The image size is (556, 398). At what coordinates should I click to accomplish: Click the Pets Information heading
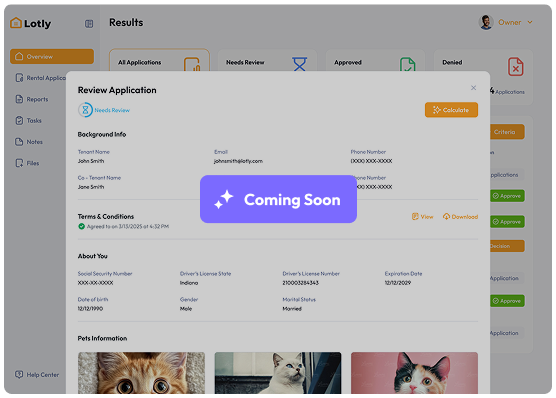click(102, 338)
